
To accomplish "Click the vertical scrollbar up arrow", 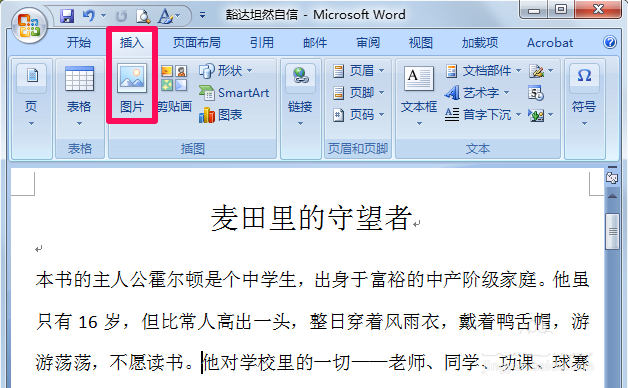I will [x=612, y=196].
